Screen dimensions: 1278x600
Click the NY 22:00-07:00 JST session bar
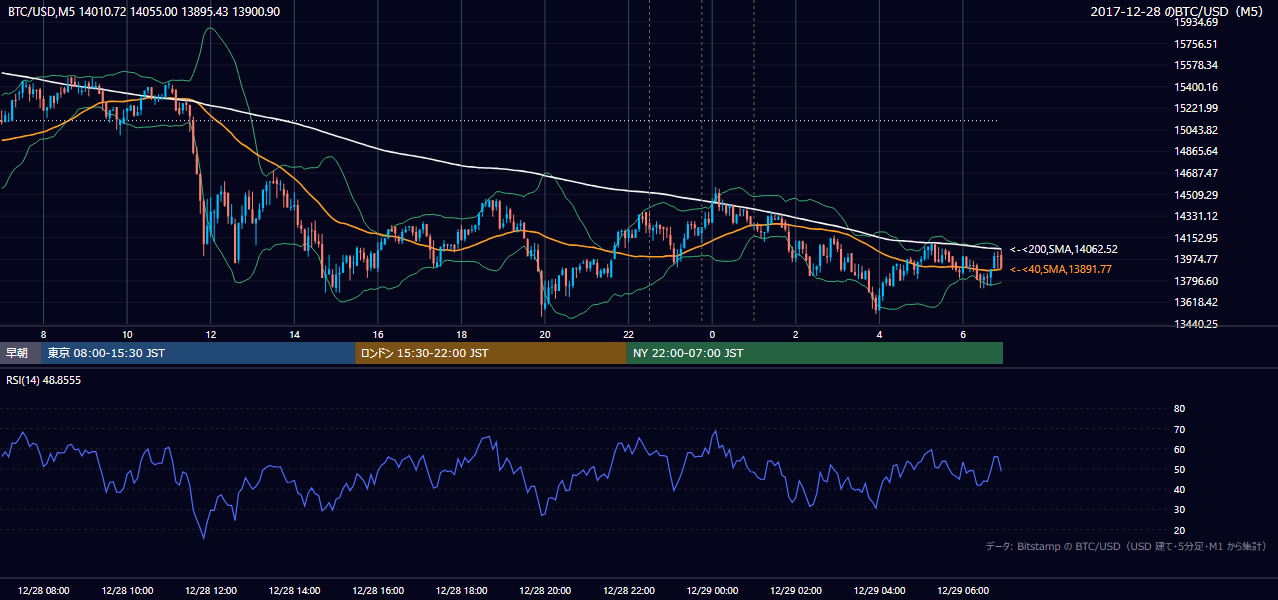(814, 353)
